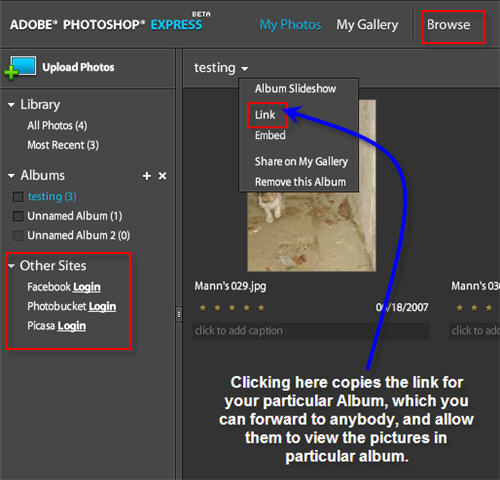Image resolution: width=500 pixels, height=480 pixels.
Task: Tick the testing (3) album checkbox
Action: click(18, 197)
